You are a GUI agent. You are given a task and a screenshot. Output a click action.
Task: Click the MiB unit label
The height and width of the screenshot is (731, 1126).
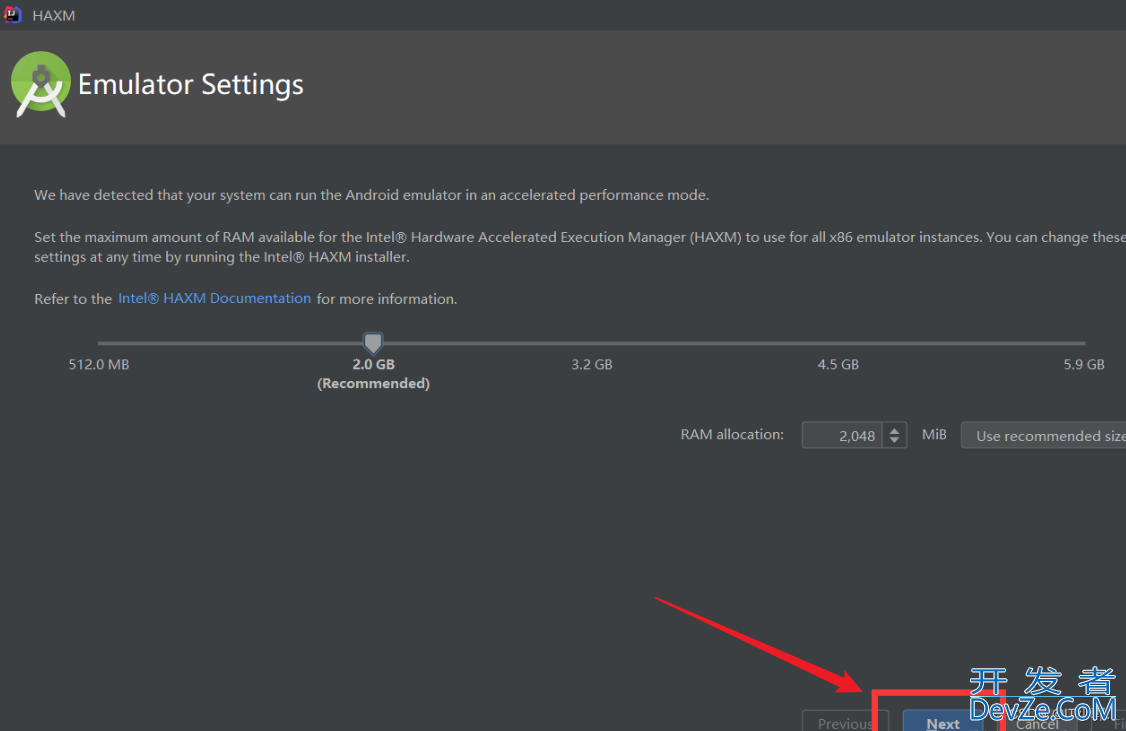(x=934, y=434)
